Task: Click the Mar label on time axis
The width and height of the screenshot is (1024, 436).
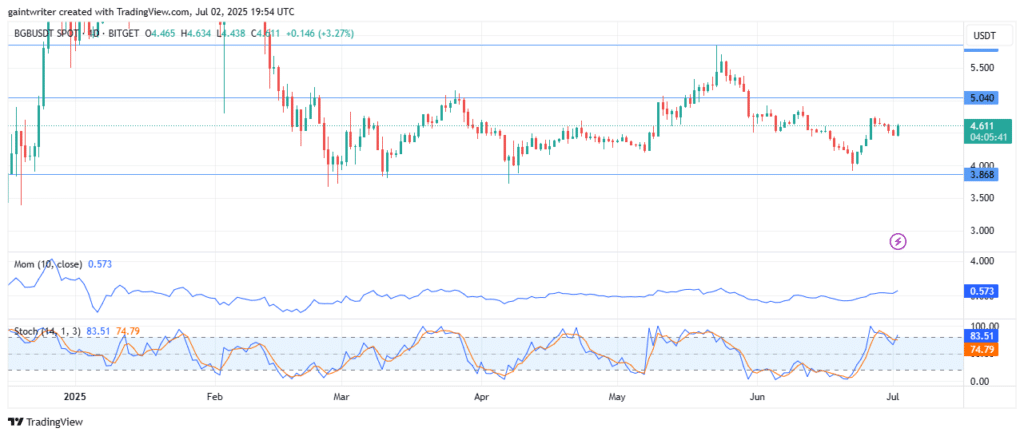Action: [x=341, y=396]
